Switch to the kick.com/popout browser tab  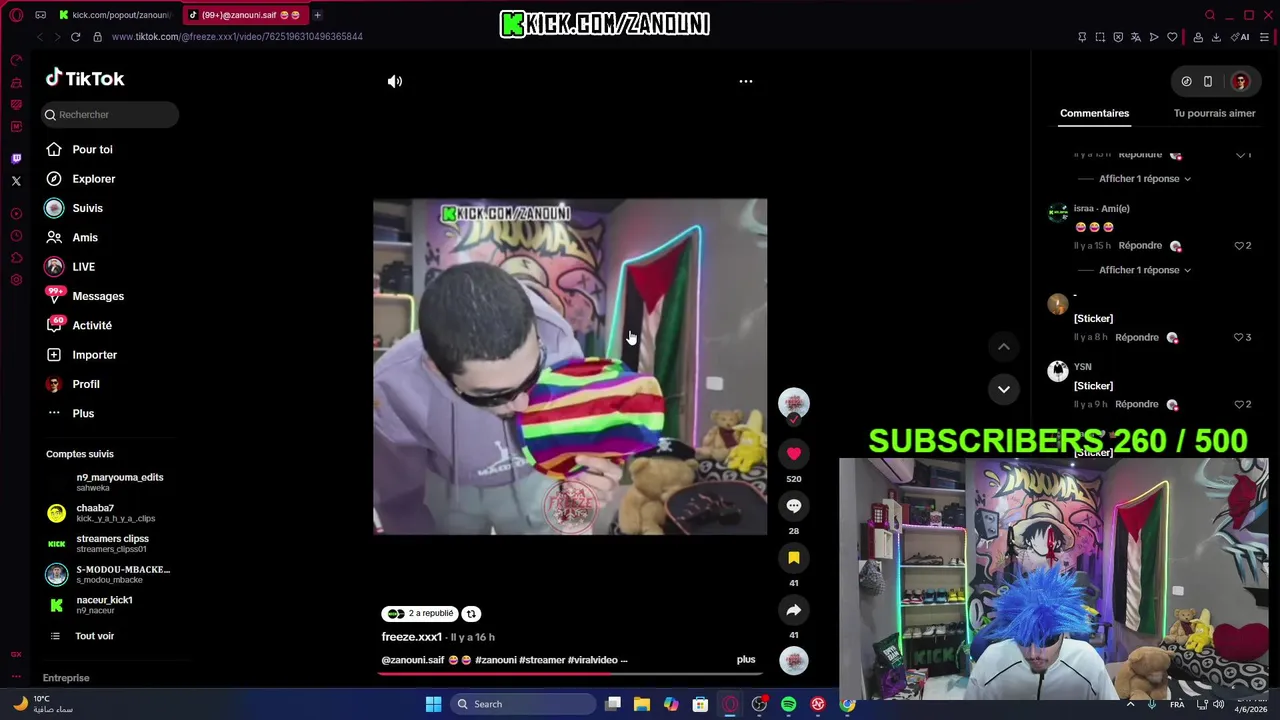pyautogui.click(x=114, y=15)
